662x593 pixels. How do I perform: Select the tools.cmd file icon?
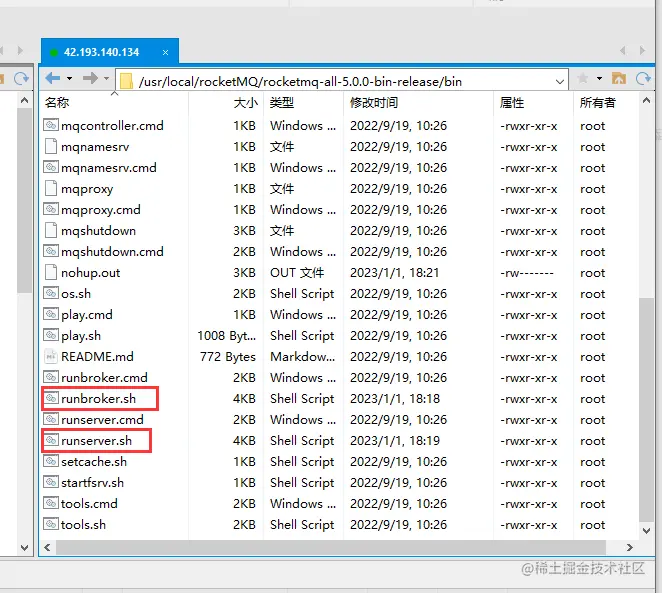point(51,503)
